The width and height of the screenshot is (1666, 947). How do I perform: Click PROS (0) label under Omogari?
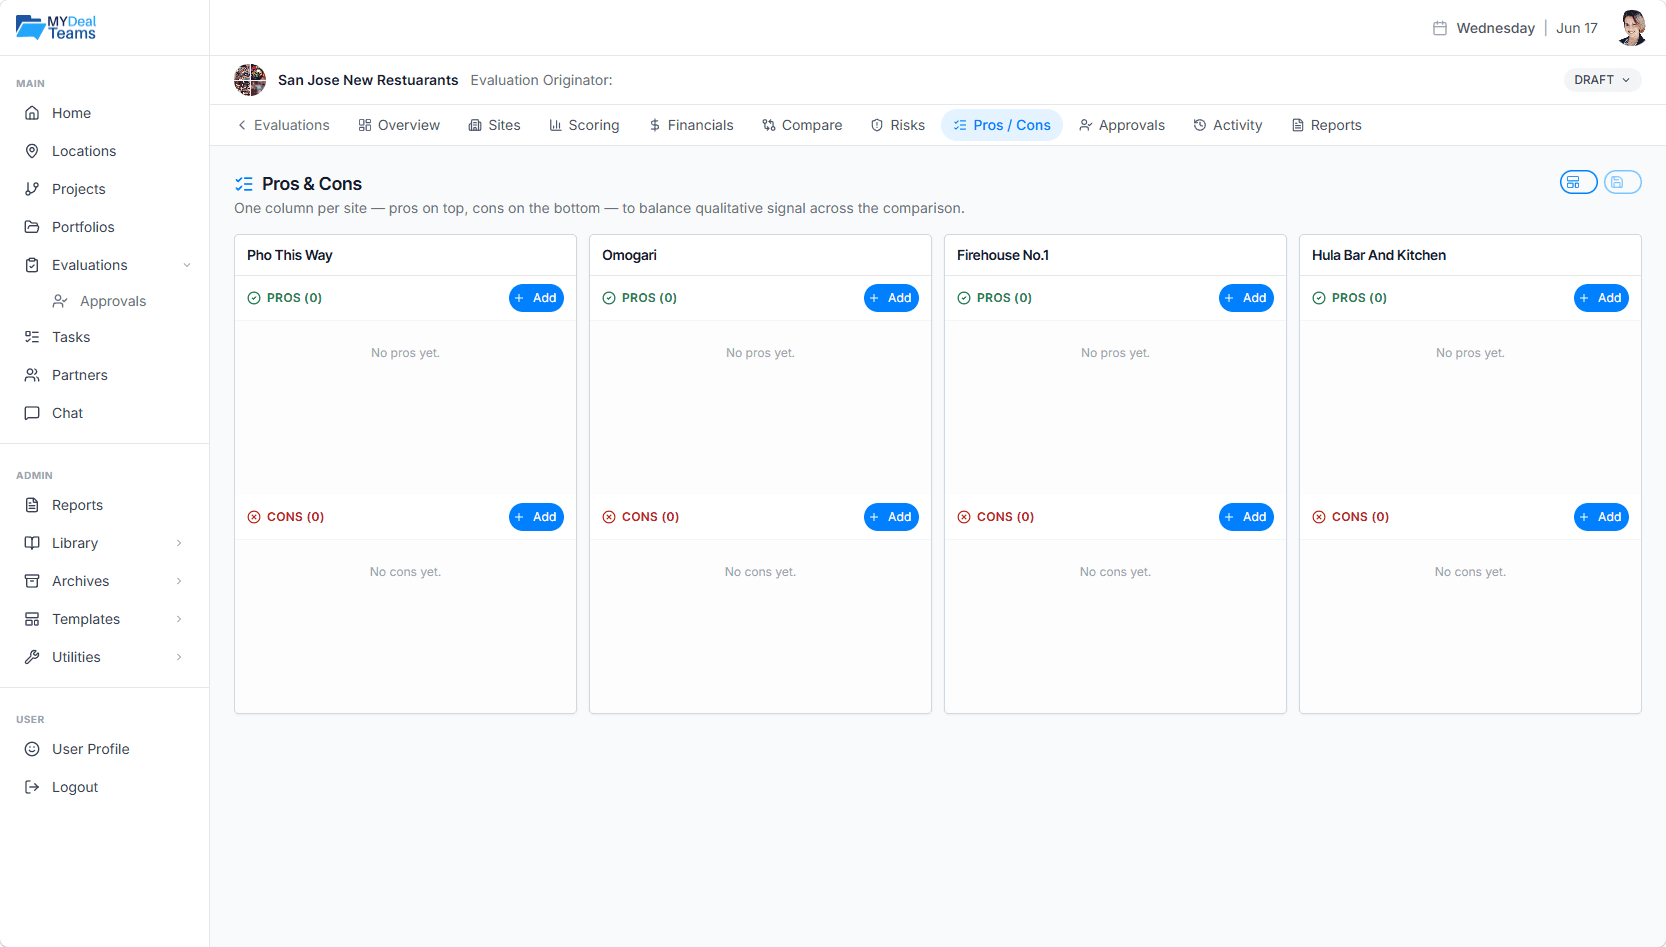tap(649, 298)
